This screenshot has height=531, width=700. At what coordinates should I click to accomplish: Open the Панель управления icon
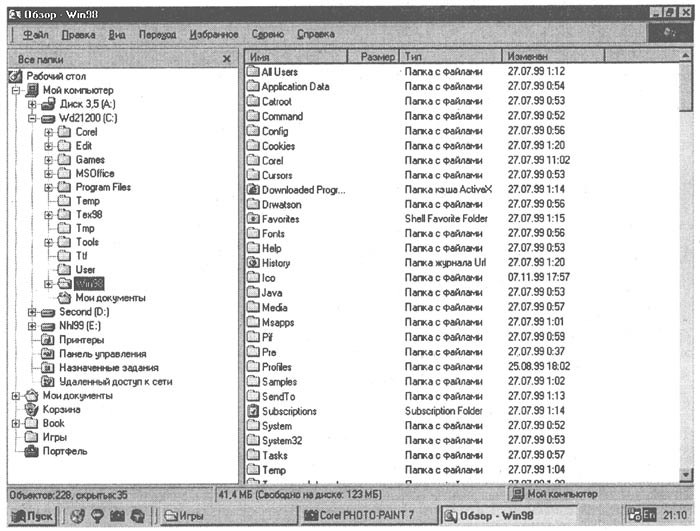click(48, 354)
